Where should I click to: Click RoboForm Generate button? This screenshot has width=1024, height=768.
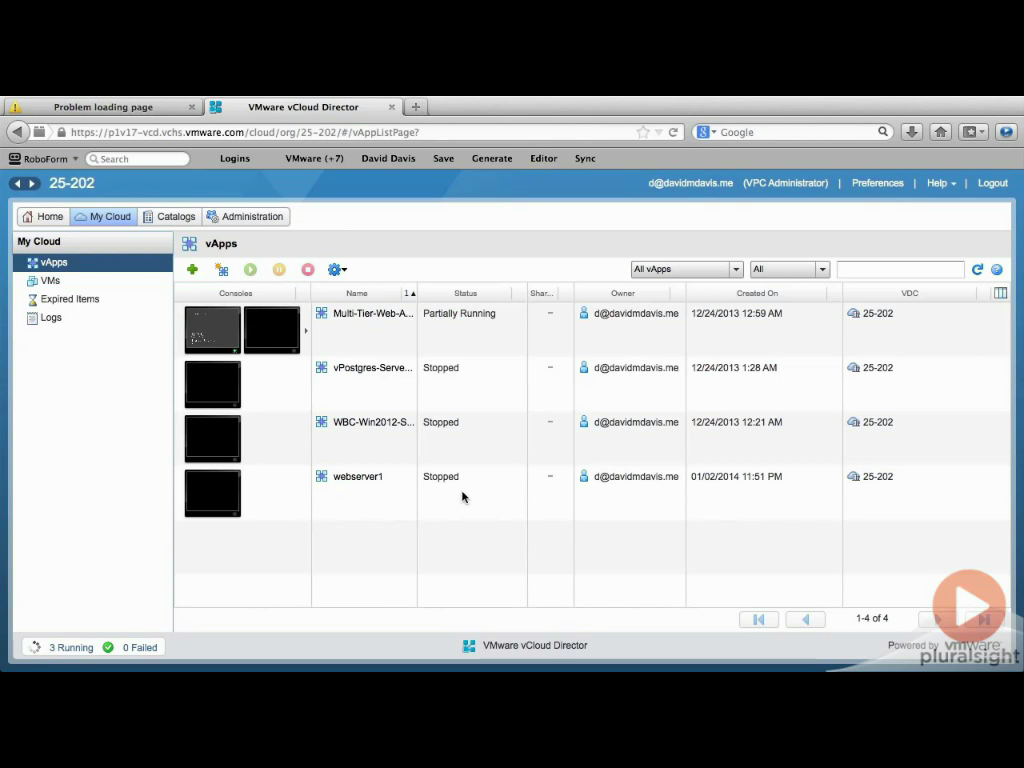[492, 159]
